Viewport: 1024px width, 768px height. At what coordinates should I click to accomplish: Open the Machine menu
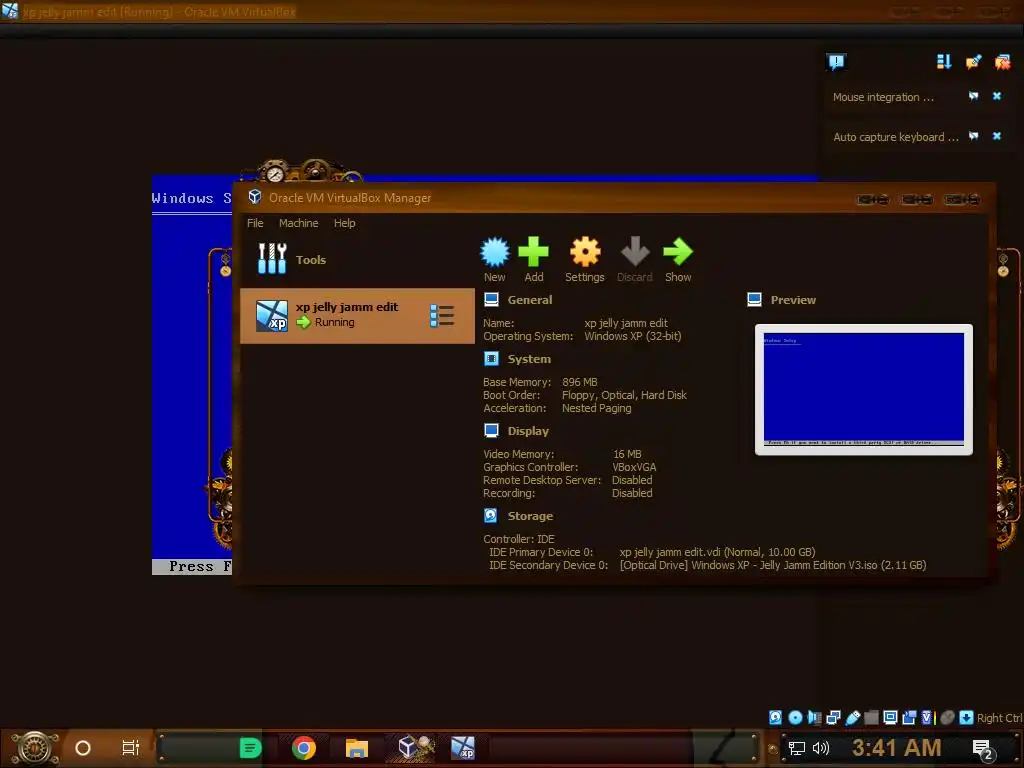point(298,223)
